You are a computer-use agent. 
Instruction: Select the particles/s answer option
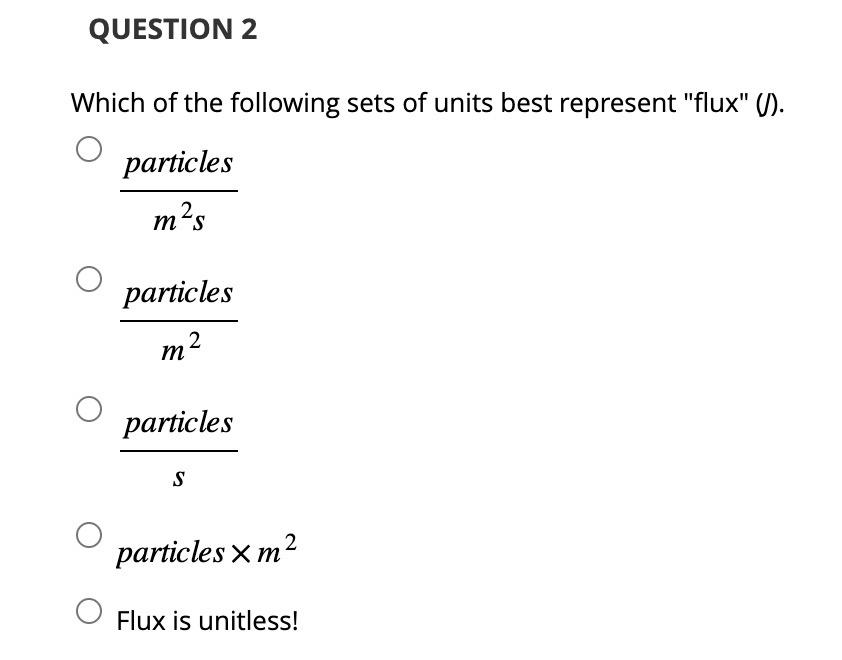pos(90,408)
